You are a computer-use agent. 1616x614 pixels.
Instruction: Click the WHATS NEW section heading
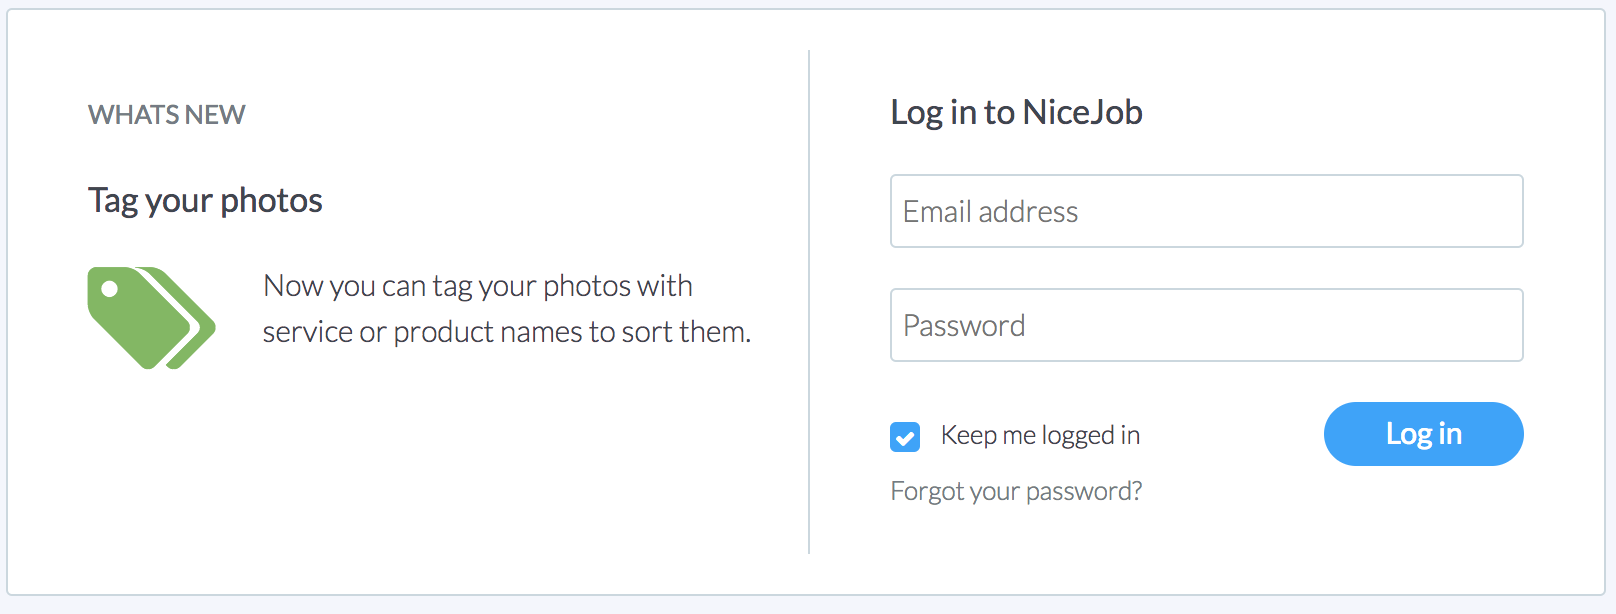point(166,115)
